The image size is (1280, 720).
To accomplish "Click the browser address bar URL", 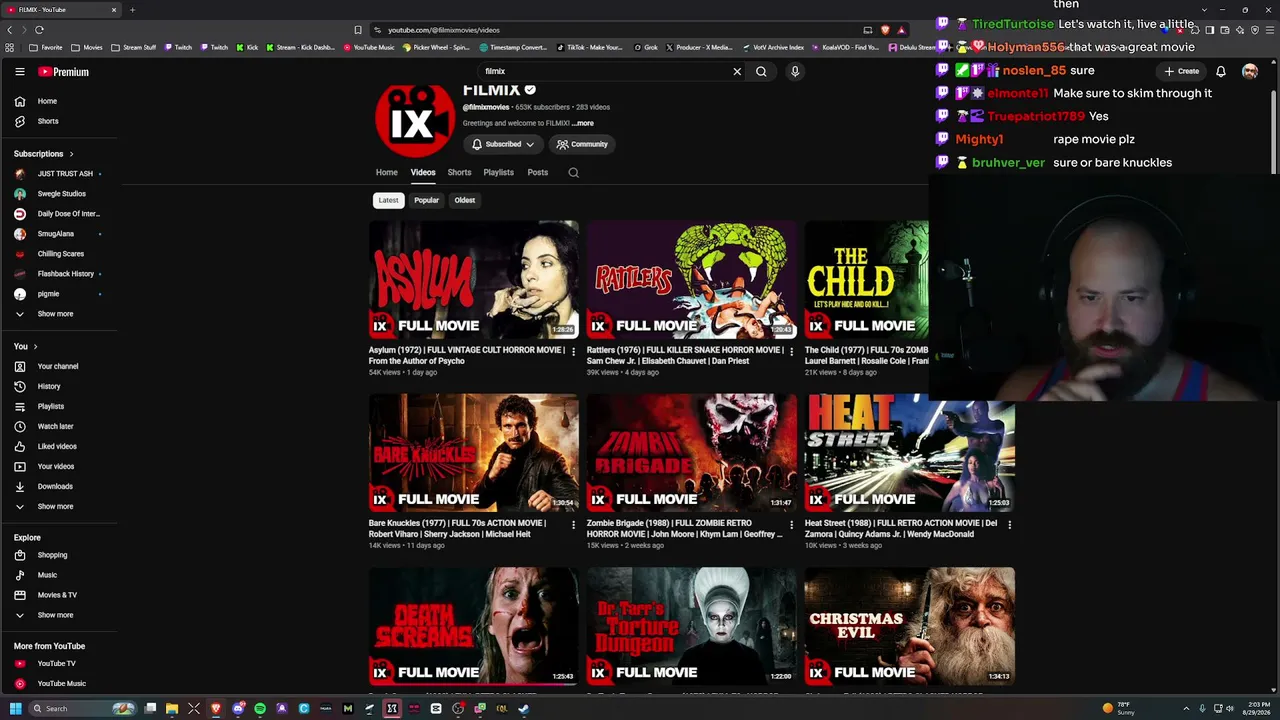I will (x=444, y=30).
